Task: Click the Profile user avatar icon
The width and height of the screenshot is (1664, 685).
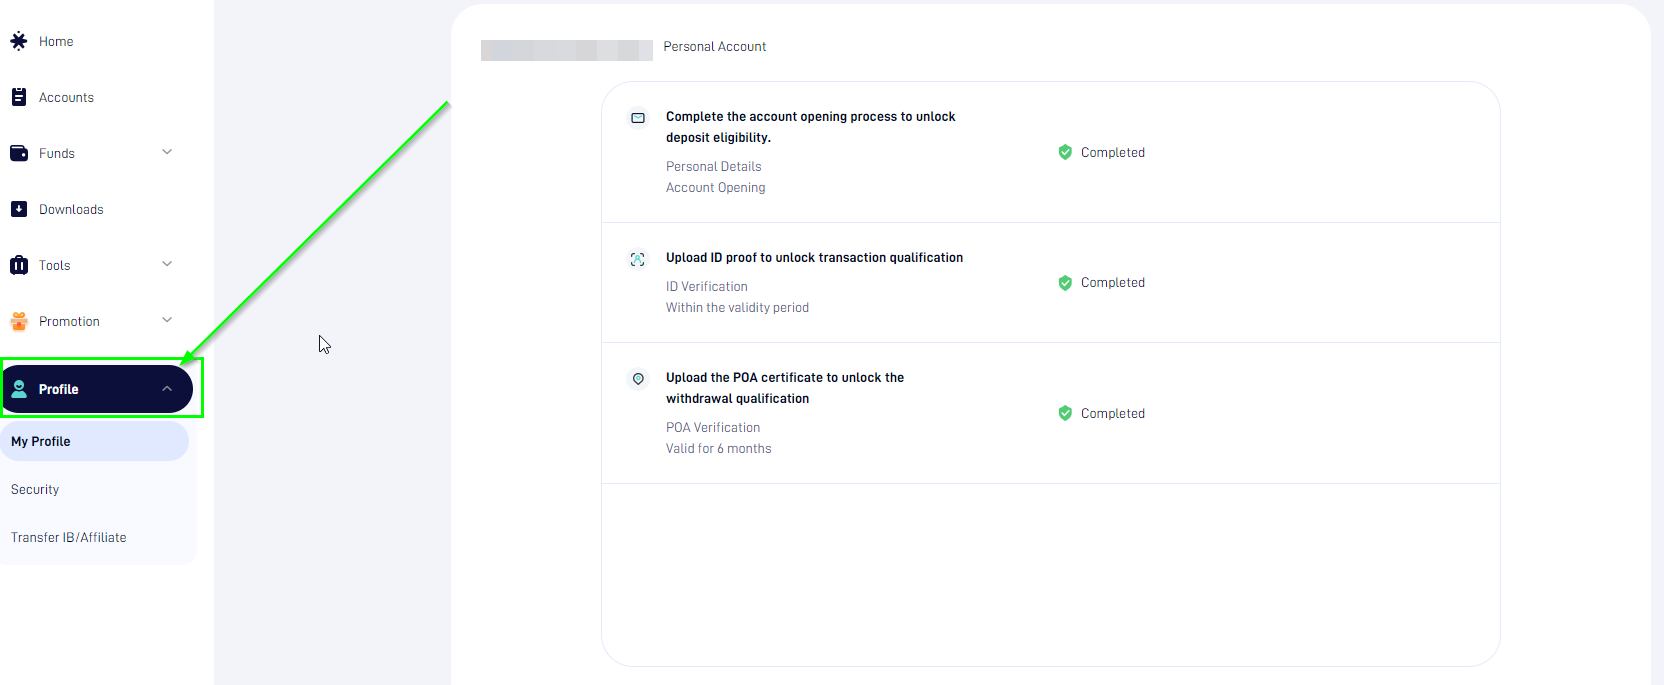Action: click(19, 389)
